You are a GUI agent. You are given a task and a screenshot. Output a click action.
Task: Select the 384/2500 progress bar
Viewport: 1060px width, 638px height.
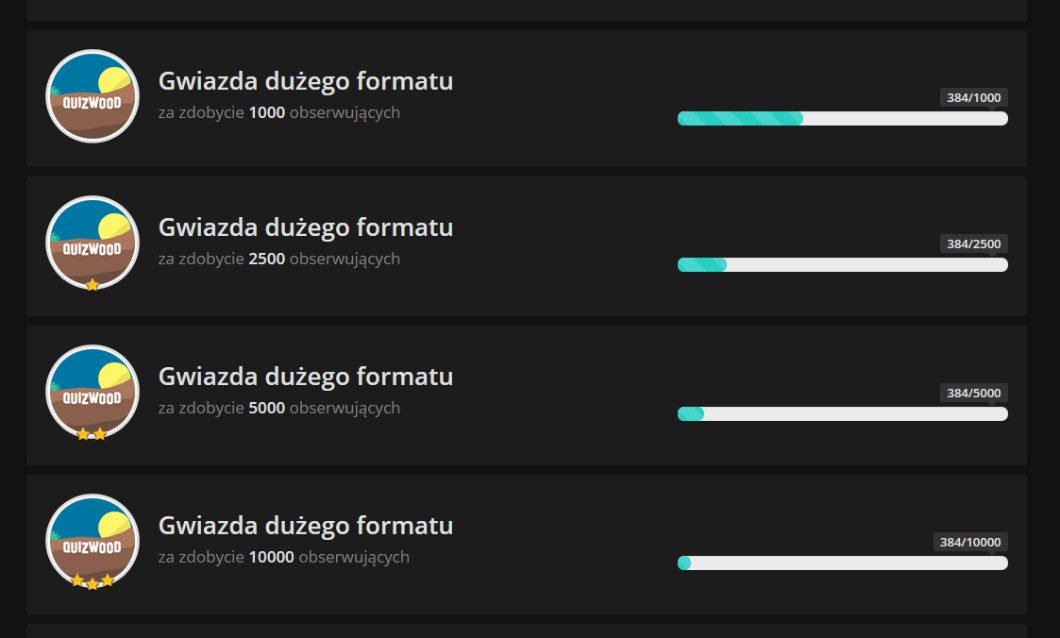tap(842, 265)
